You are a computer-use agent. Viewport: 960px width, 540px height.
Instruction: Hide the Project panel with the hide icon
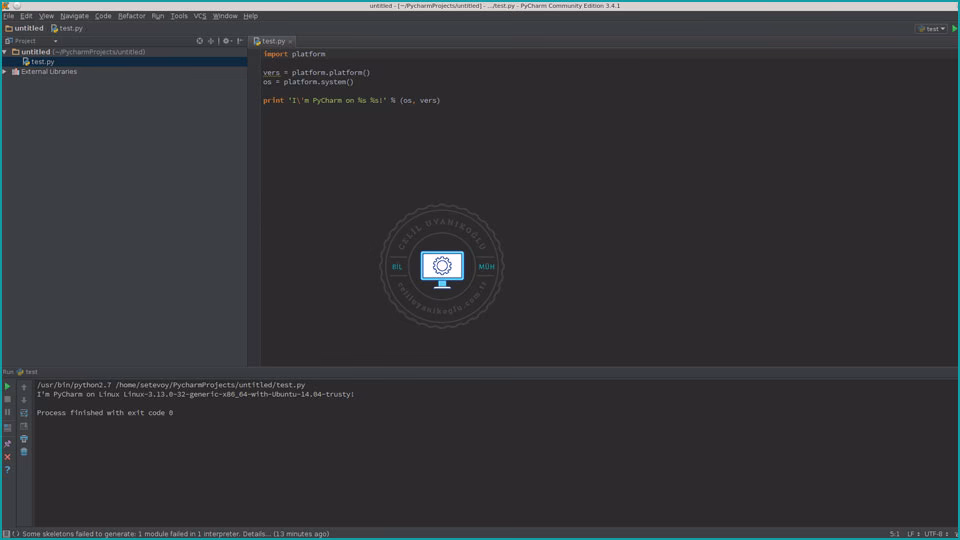pos(240,41)
